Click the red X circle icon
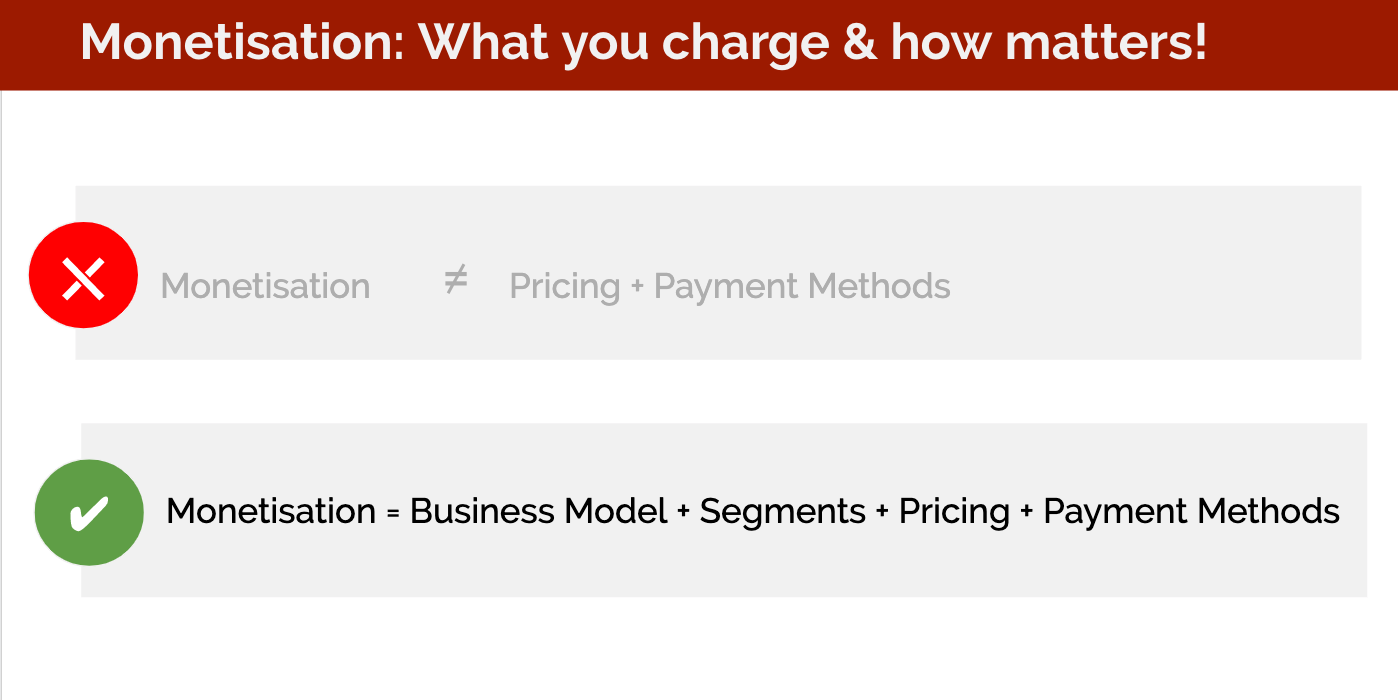Screen dimensions: 1398x700 click(83, 275)
